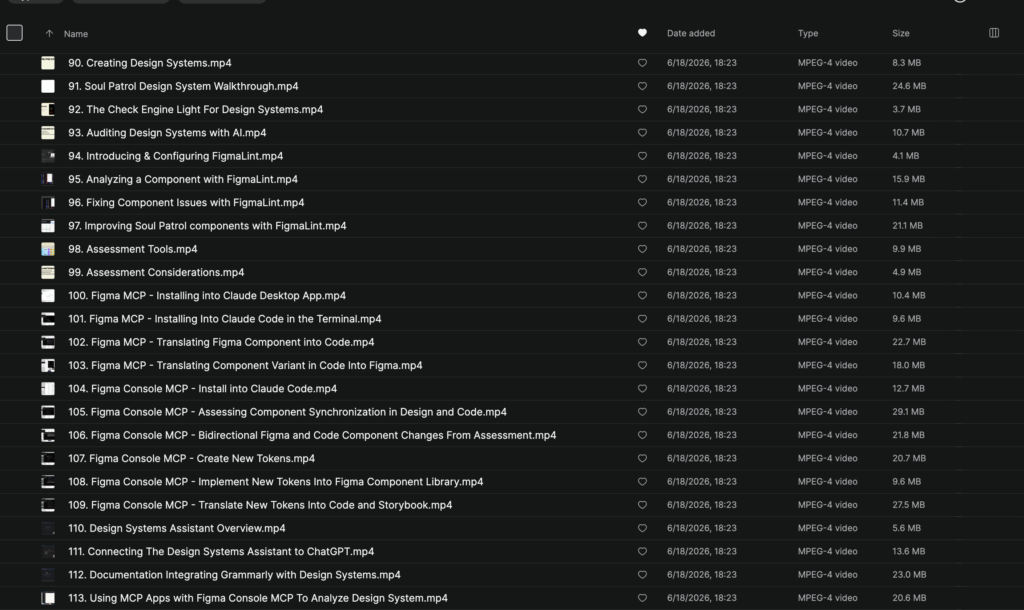Heart icon for 100. Figma MCP Claude Desktop

(642, 296)
